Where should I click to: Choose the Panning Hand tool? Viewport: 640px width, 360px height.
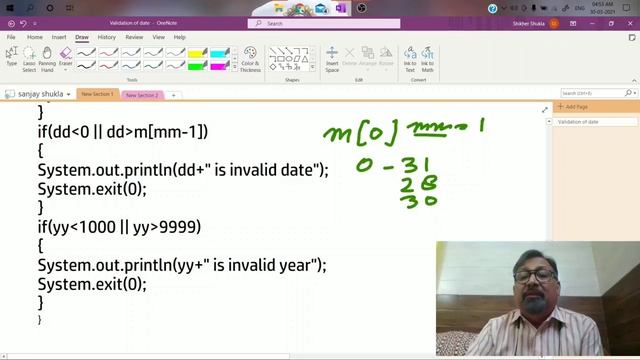coord(47,59)
